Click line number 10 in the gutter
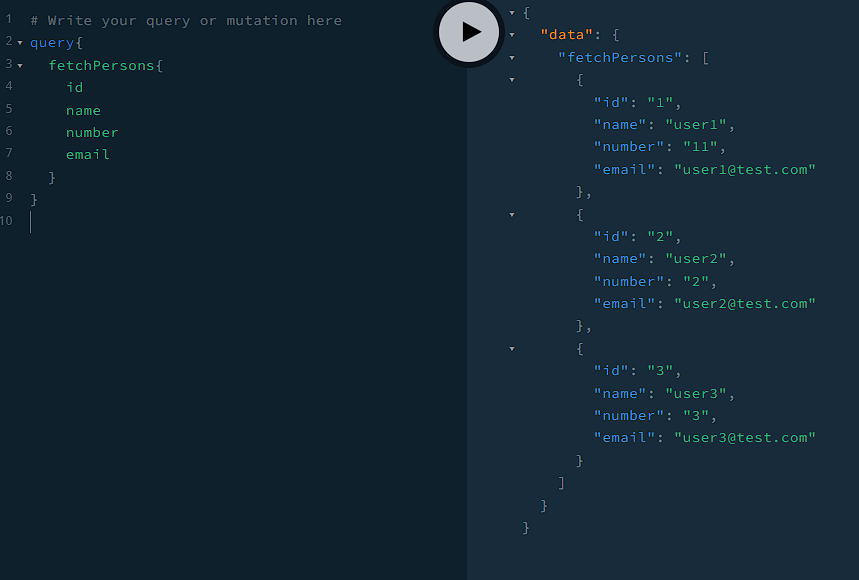Image resolution: width=859 pixels, height=580 pixels. (x=8, y=221)
